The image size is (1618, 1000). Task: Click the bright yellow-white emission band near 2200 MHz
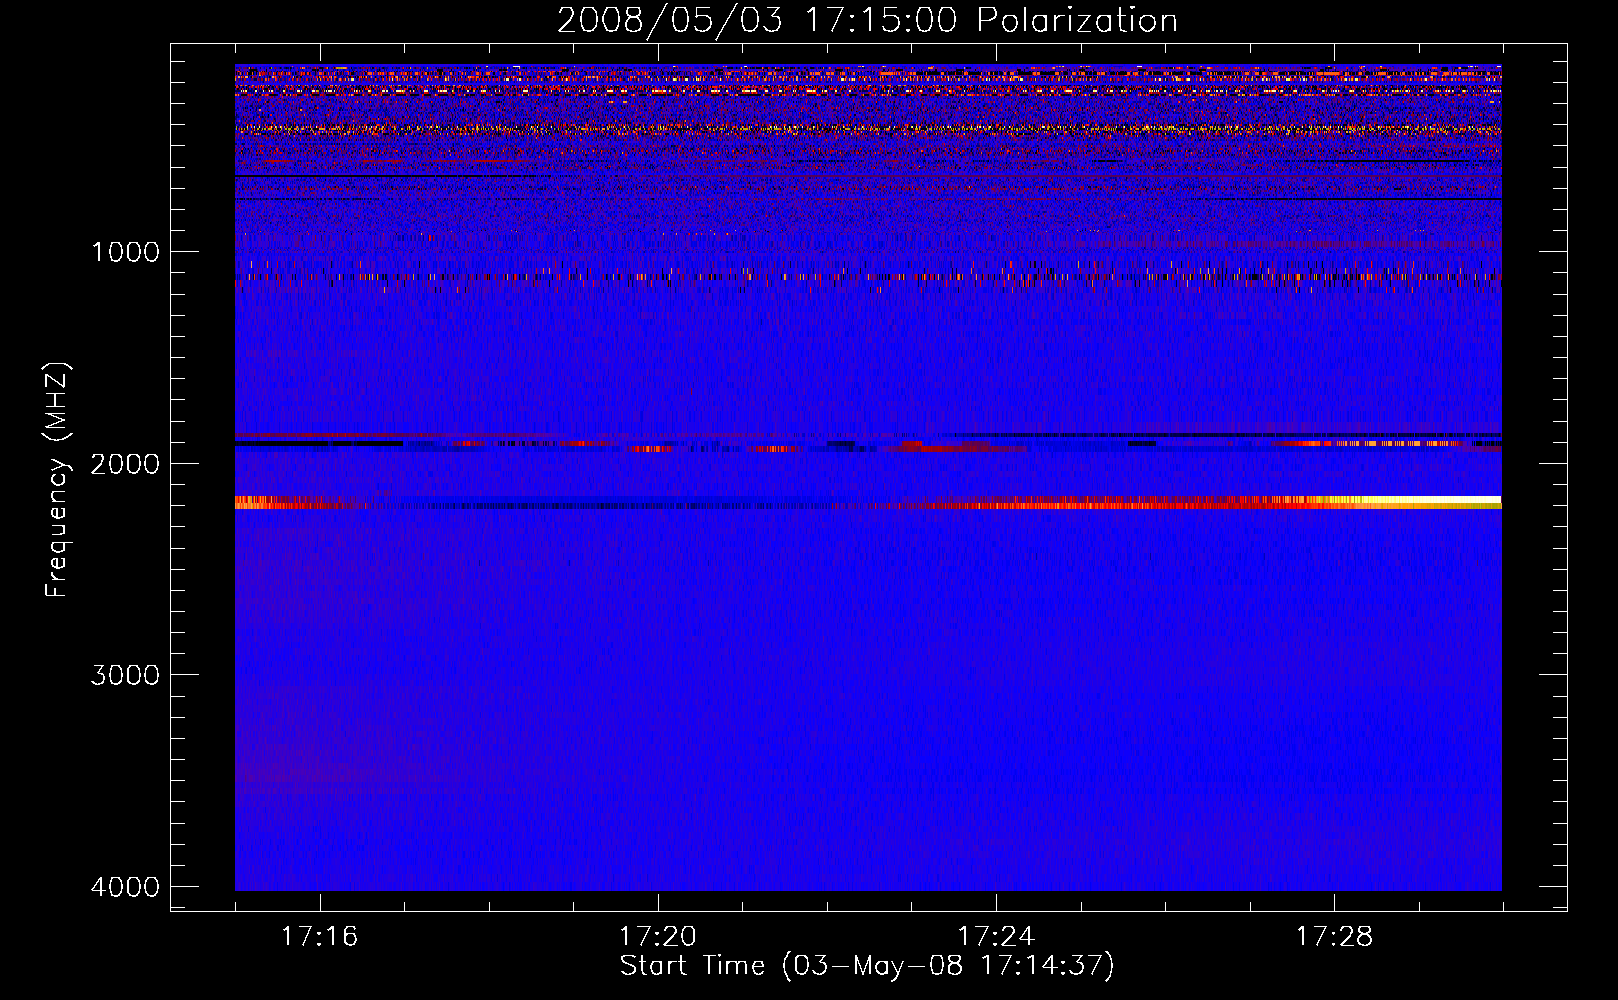pyautogui.click(x=1410, y=502)
